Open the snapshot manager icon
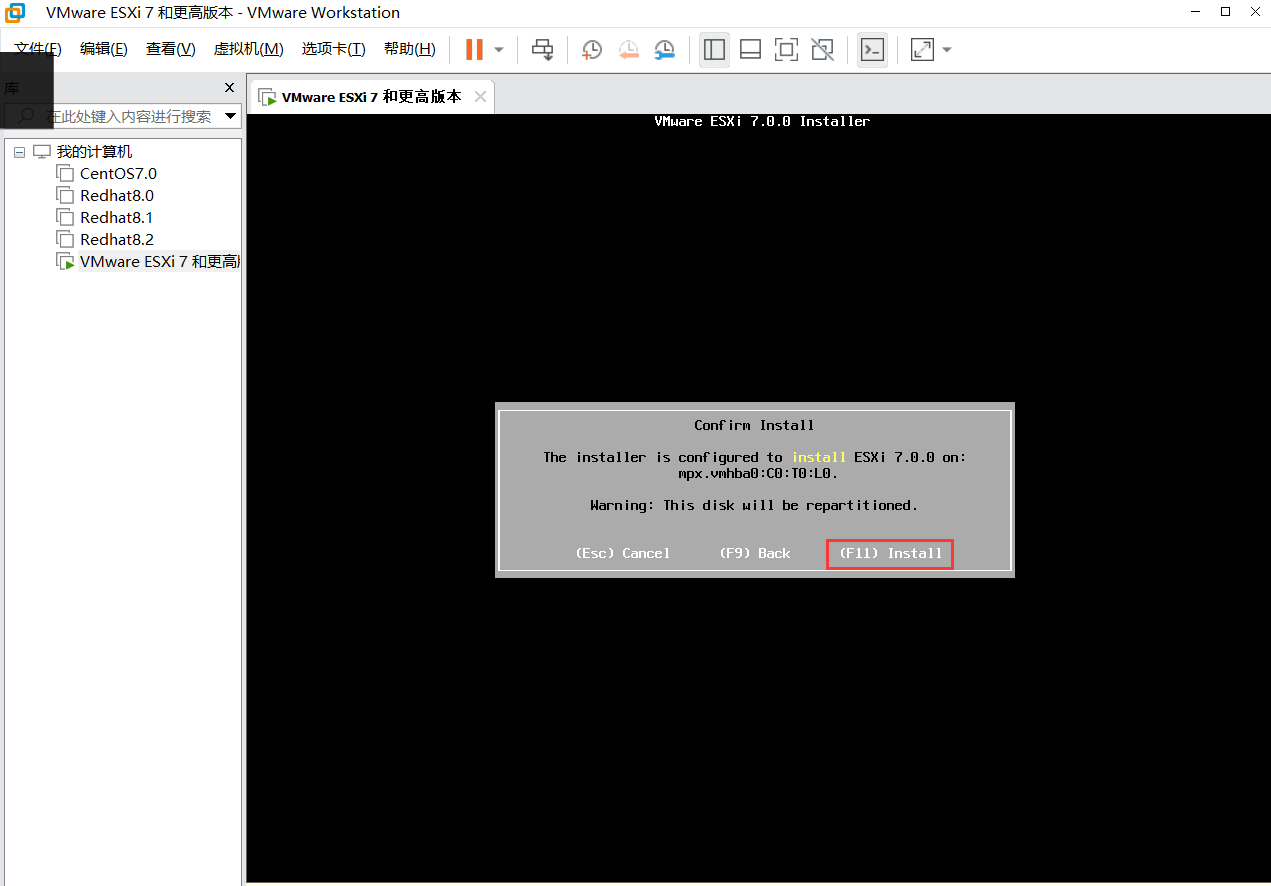Image resolution: width=1271 pixels, height=886 pixels. pos(664,49)
